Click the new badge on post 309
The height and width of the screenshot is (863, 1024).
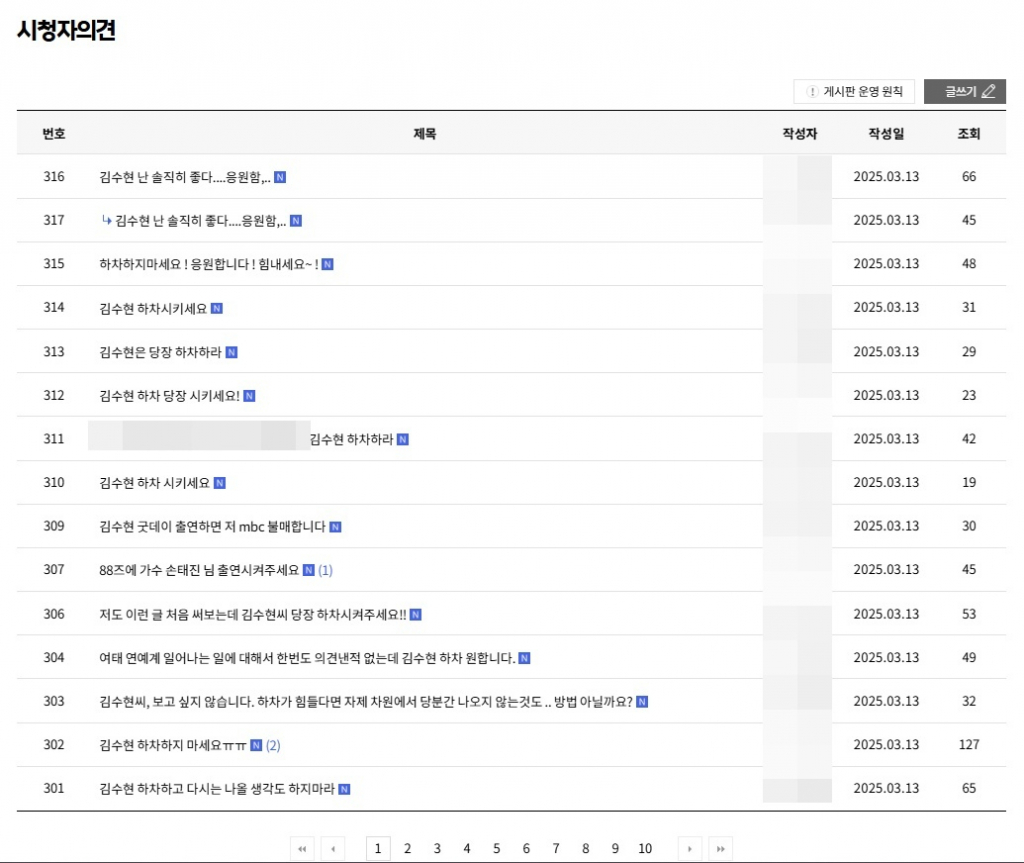click(335, 527)
